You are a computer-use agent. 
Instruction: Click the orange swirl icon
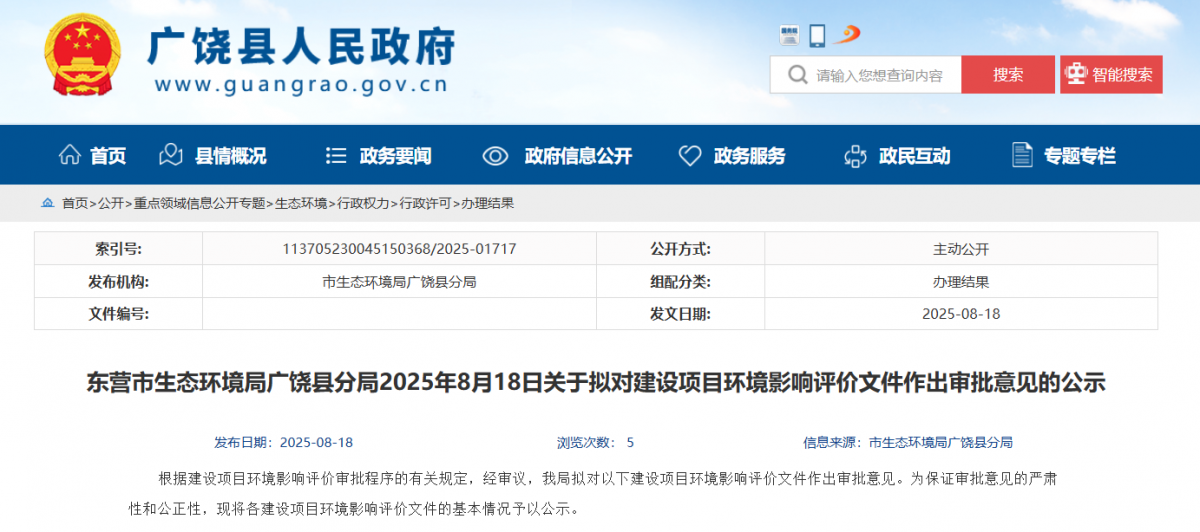(848, 35)
